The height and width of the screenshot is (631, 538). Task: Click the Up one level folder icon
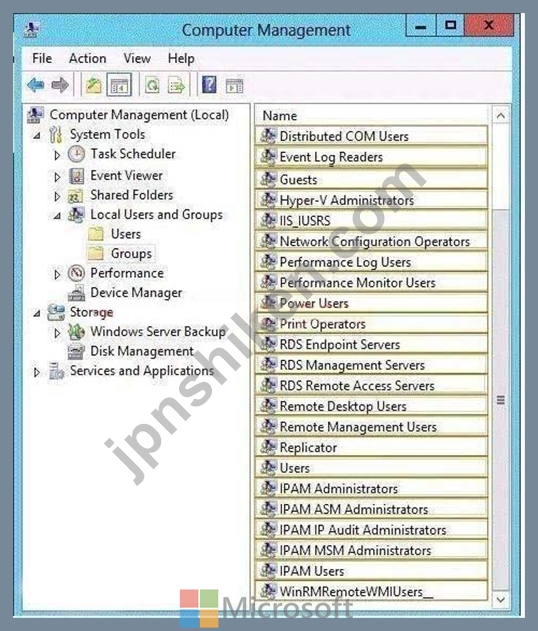(93, 85)
